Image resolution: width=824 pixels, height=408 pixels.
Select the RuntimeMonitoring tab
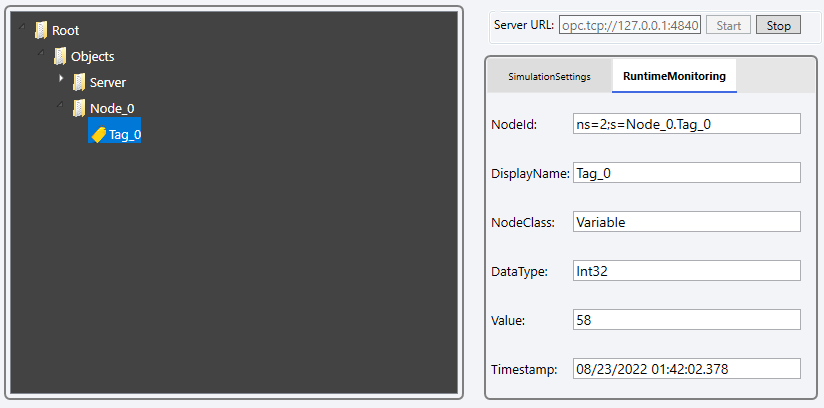coord(674,76)
